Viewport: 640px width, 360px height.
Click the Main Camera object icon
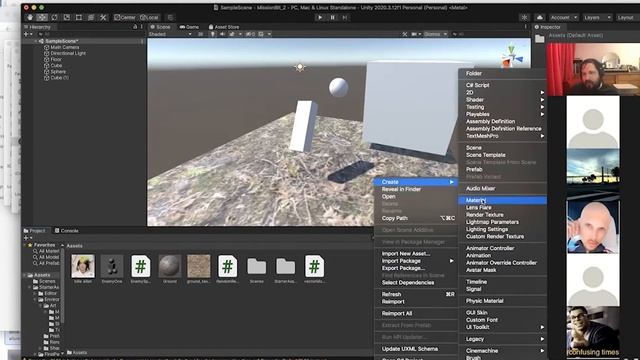(x=47, y=47)
